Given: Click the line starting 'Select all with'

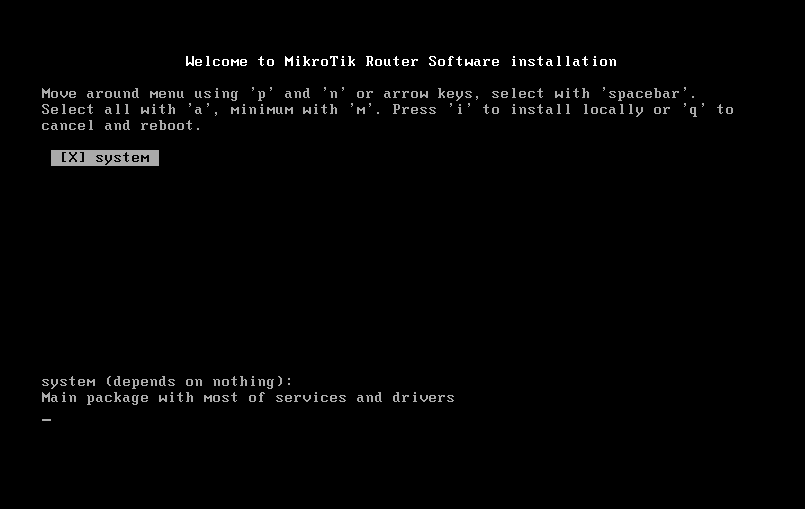Looking at the screenshot, I should pos(388,109).
